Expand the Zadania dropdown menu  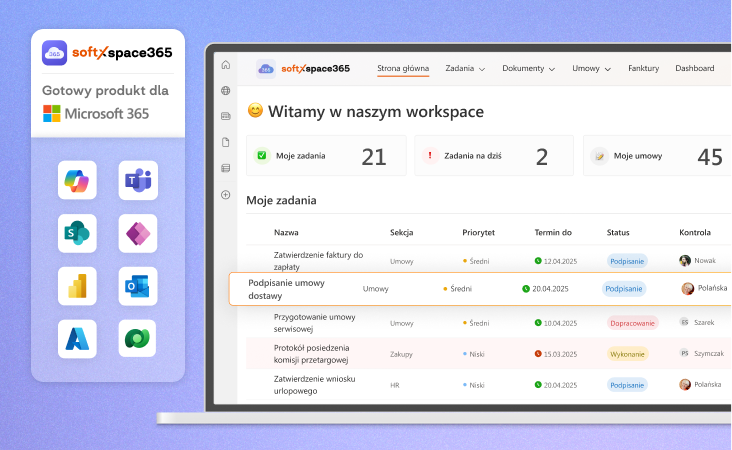(465, 69)
